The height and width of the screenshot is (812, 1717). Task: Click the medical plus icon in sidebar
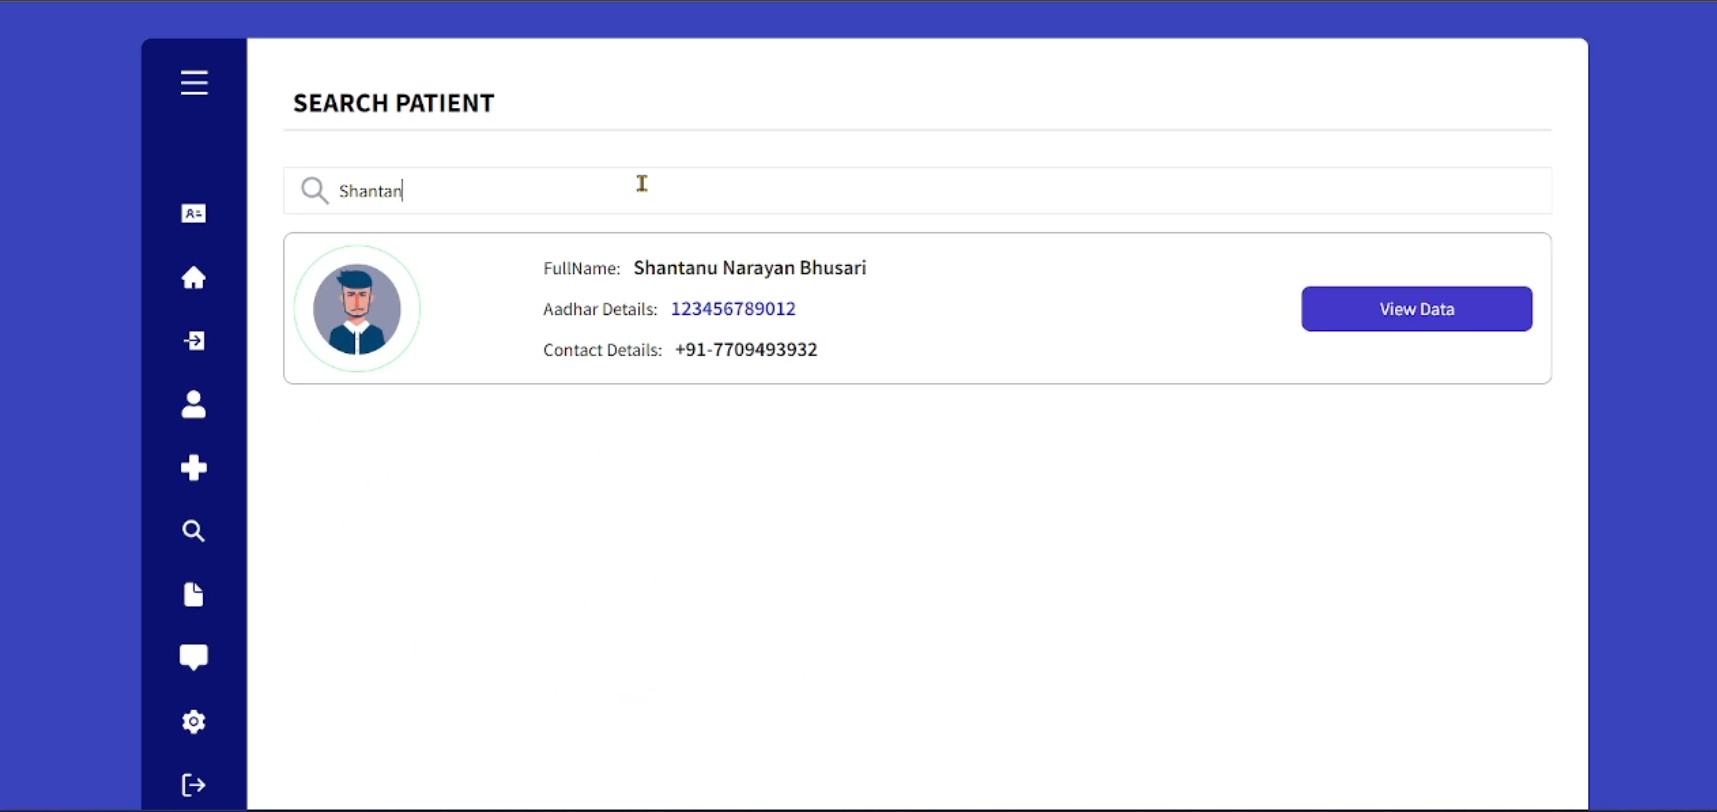[194, 468]
